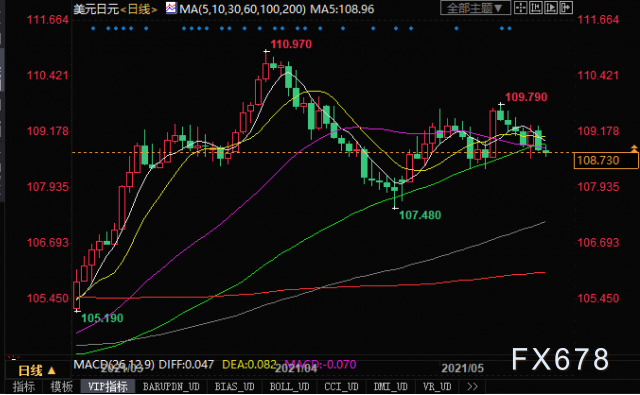Open the 全部主题 dropdown
The height and width of the screenshot is (395, 640).
[x=476, y=8]
